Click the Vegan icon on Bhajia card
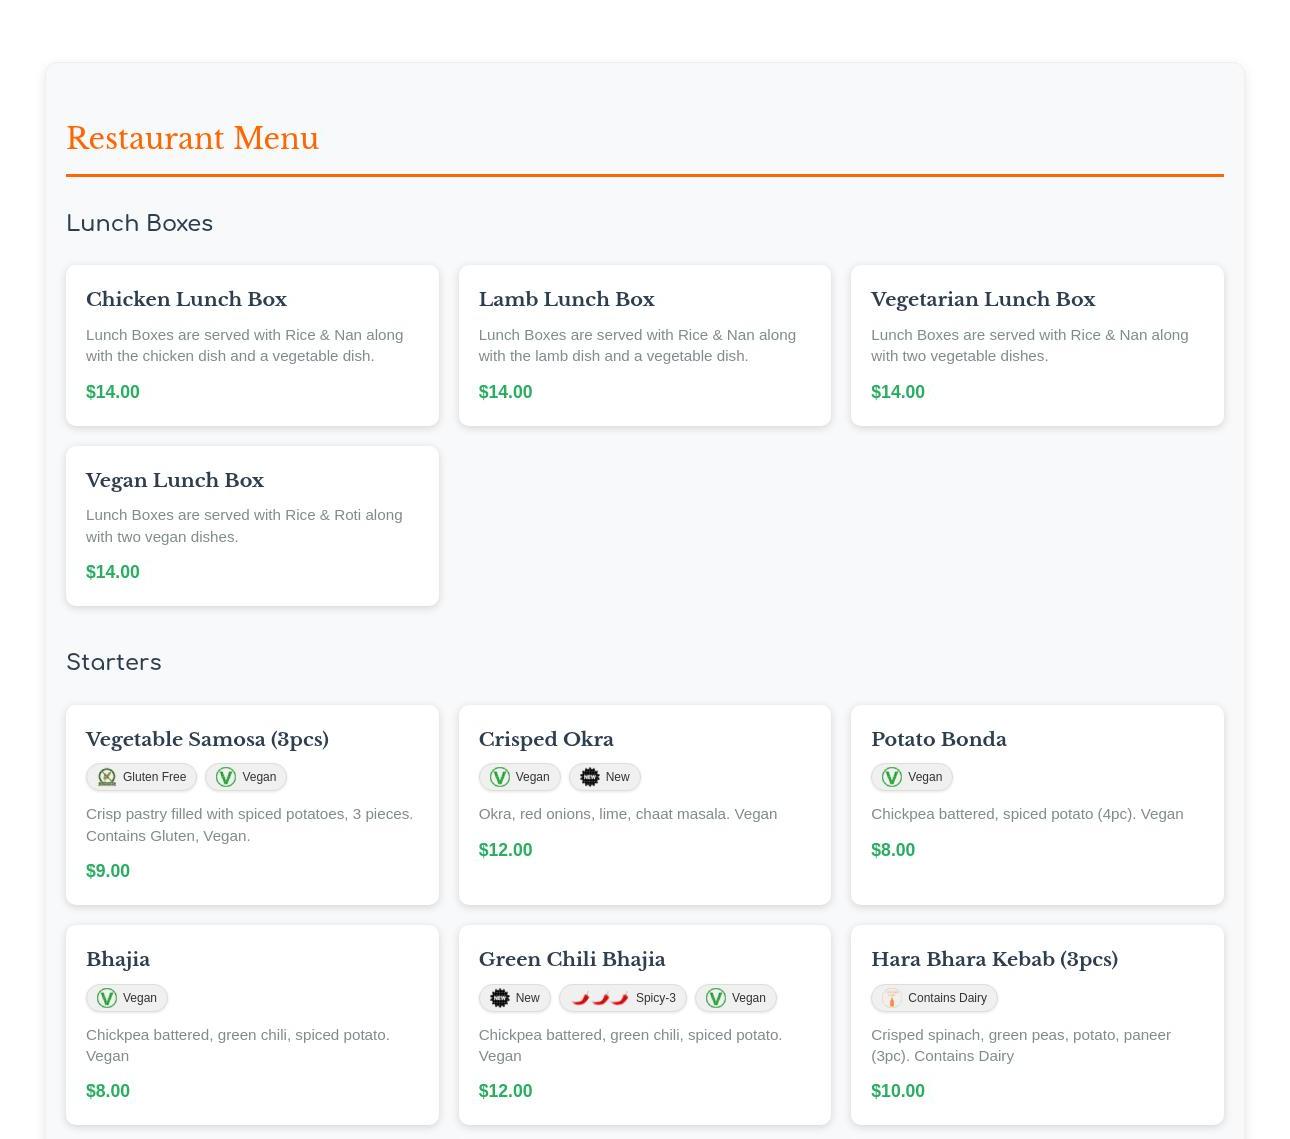 pos(107,998)
